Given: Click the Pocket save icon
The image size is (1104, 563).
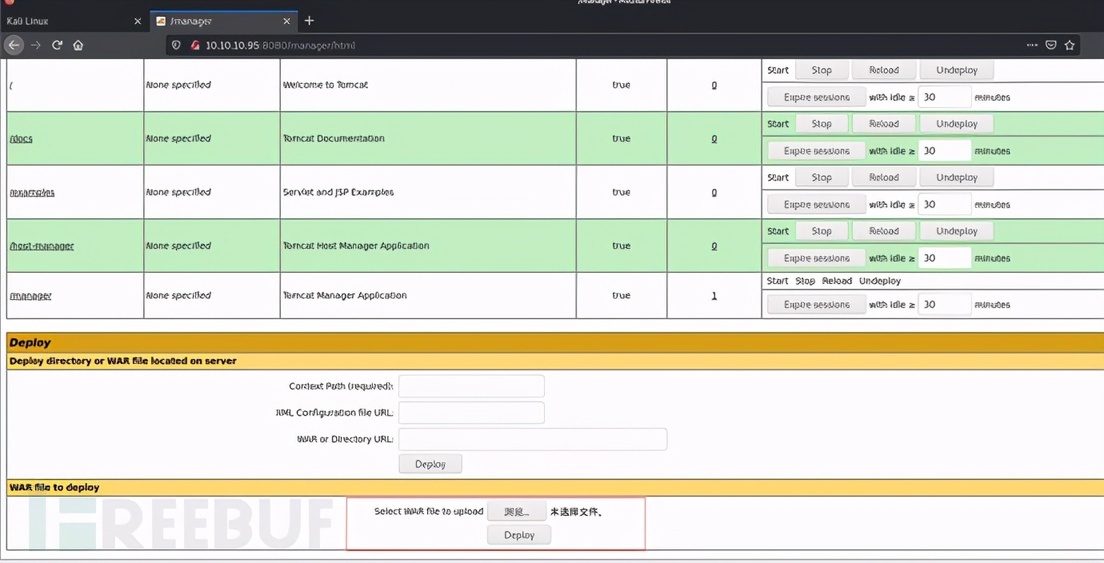Looking at the screenshot, I should [1050, 45].
